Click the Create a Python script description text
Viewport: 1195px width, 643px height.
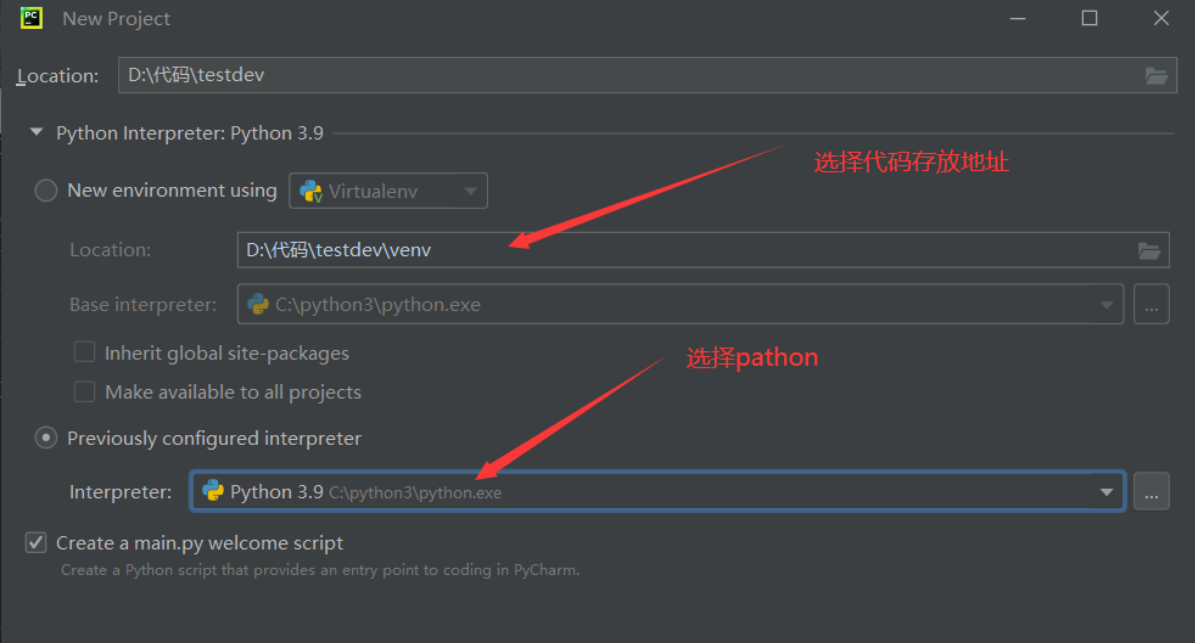coord(320,570)
